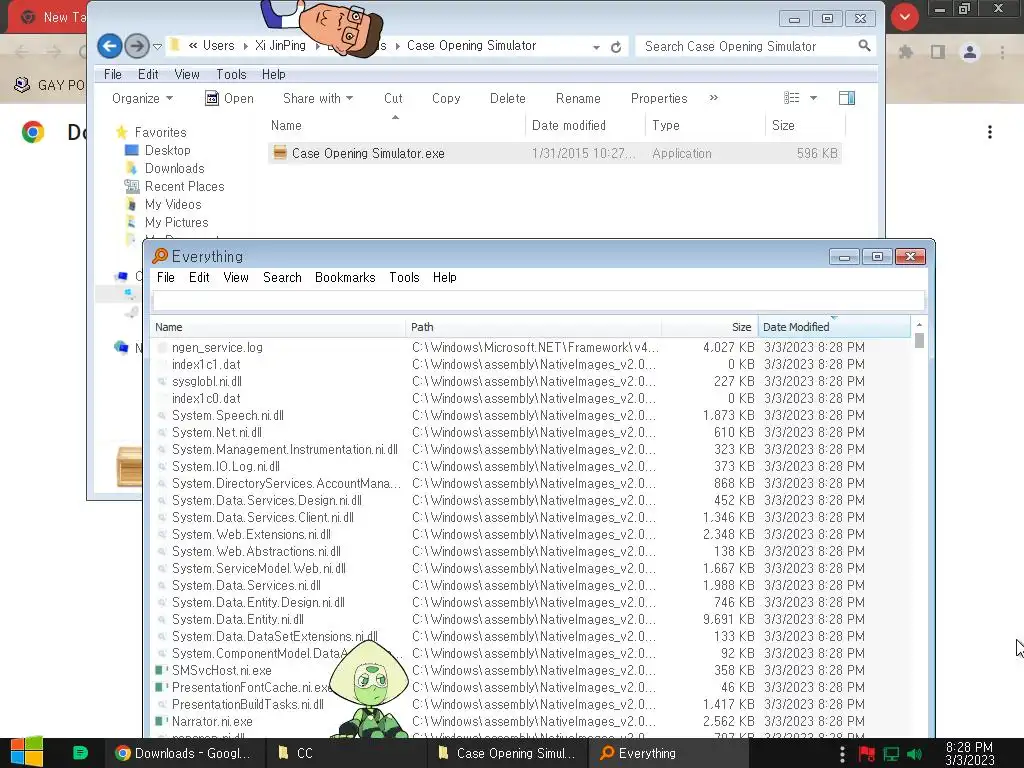
Task: Change view using the Explorer view icon
Action: click(792, 98)
